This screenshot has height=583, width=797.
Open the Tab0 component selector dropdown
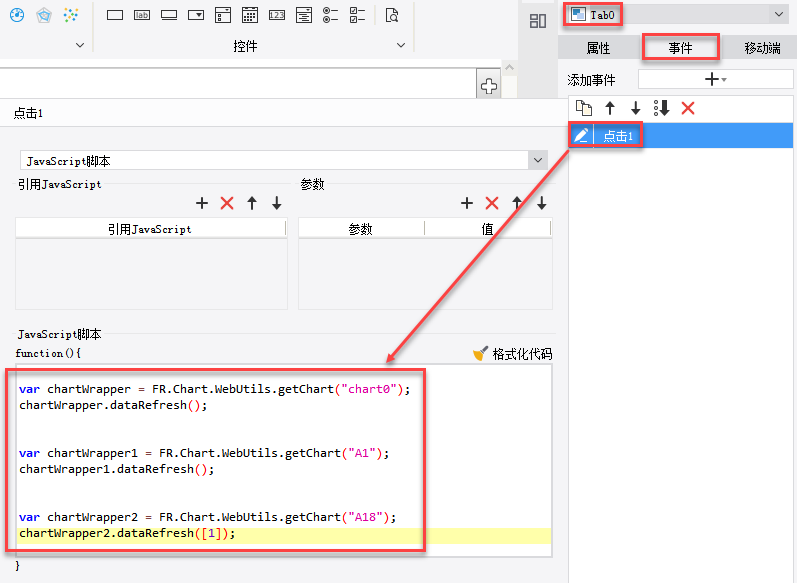click(778, 14)
